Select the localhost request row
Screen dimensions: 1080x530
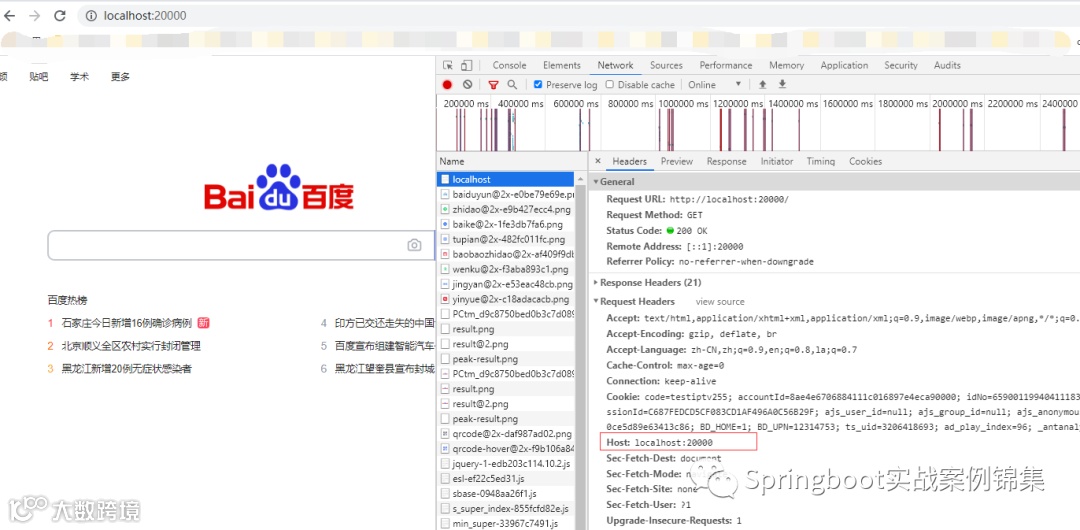point(506,179)
